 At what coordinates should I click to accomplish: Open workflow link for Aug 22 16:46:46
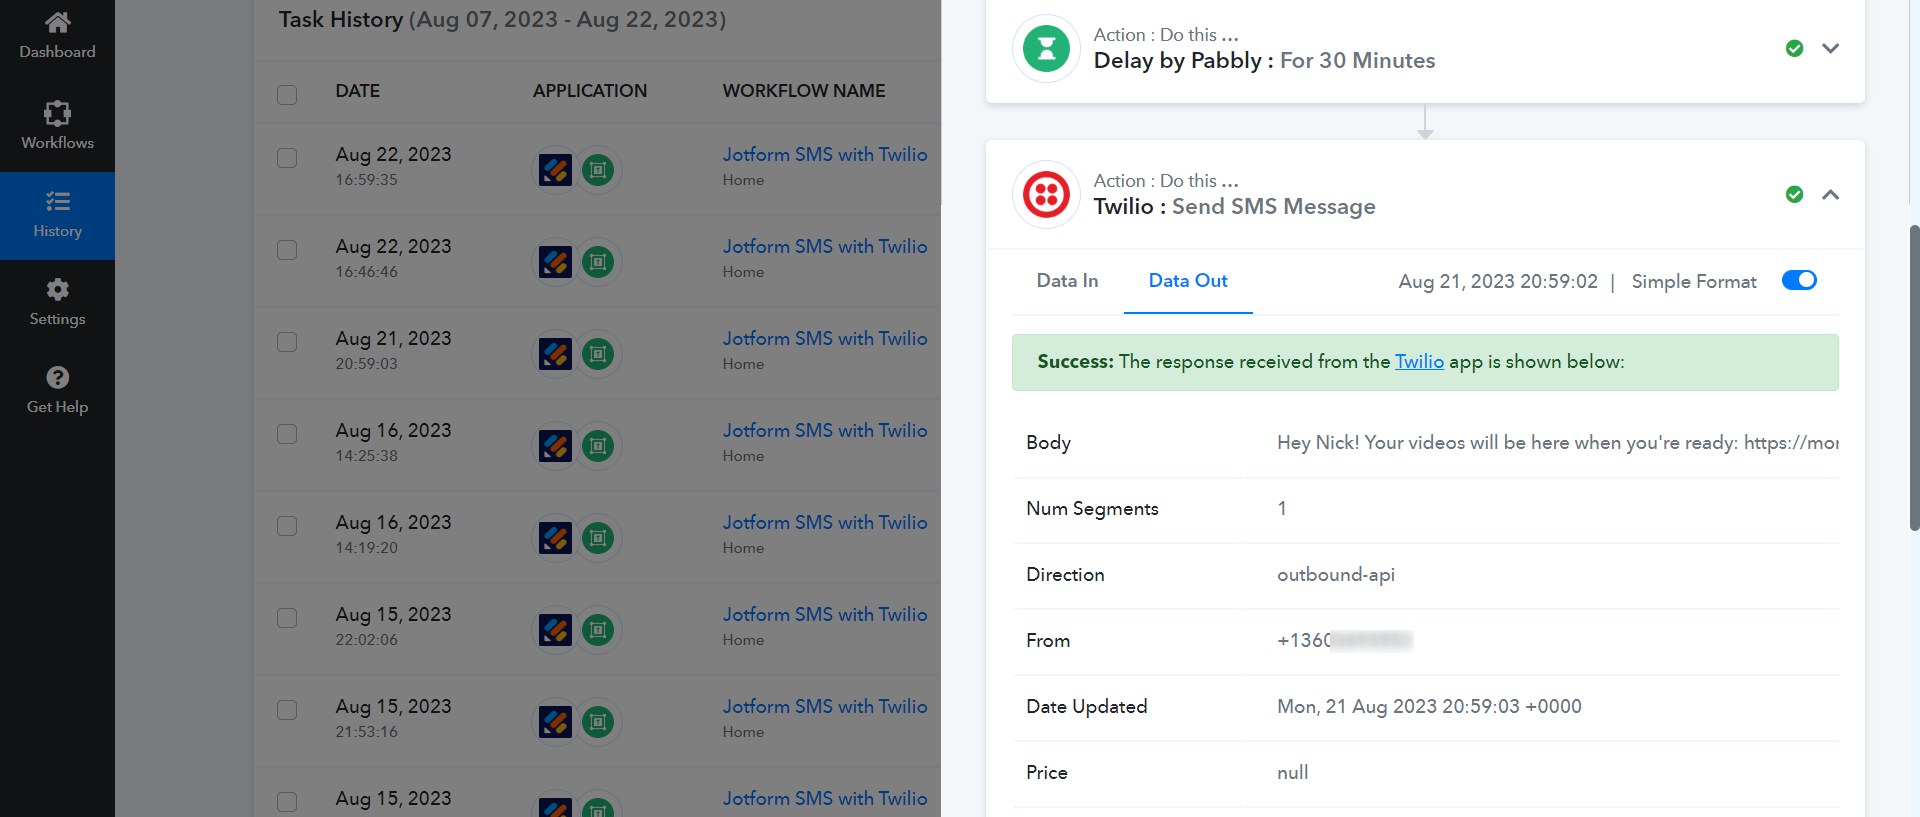pyautogui.click(x=825, y=246)
